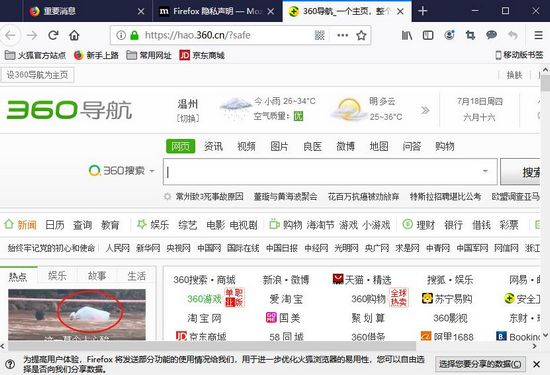Screen dimensions: 550x375
Task: Select the 娱乐 news tab
Action: click(x=57, y=276)
